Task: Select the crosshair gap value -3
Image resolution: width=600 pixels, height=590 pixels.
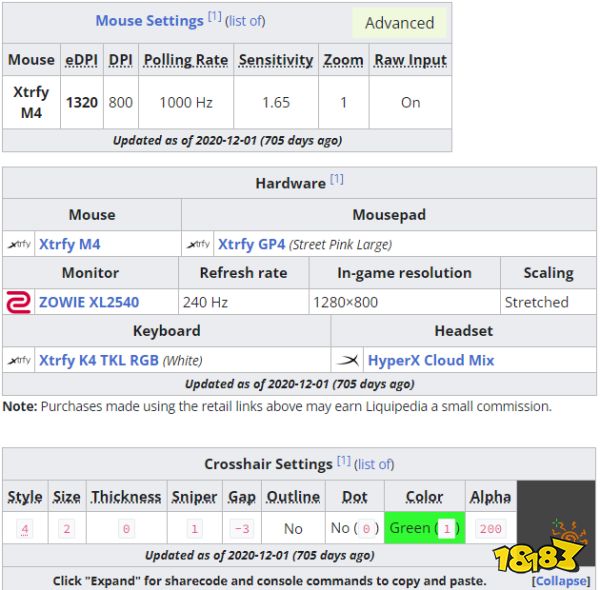Action: click(242, 529)
